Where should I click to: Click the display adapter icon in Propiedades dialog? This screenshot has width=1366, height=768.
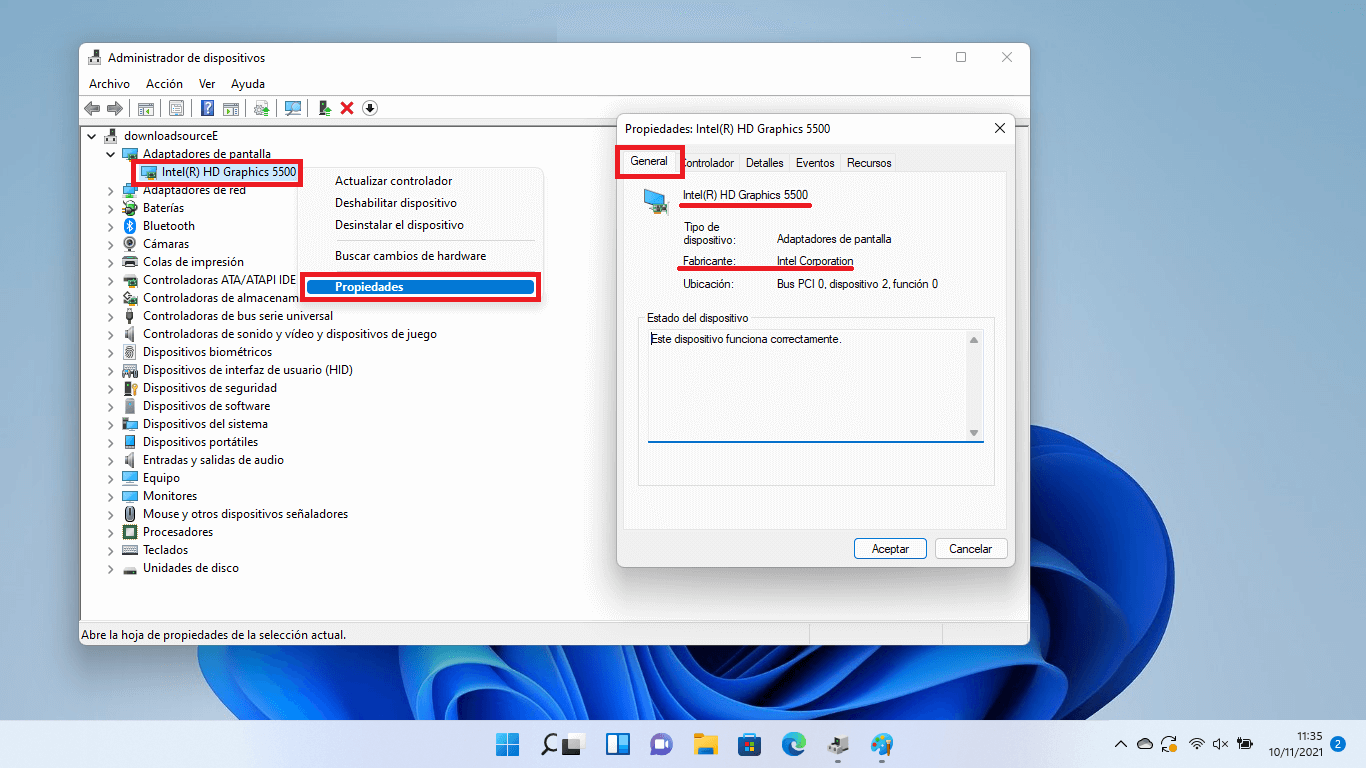[656, 202]
